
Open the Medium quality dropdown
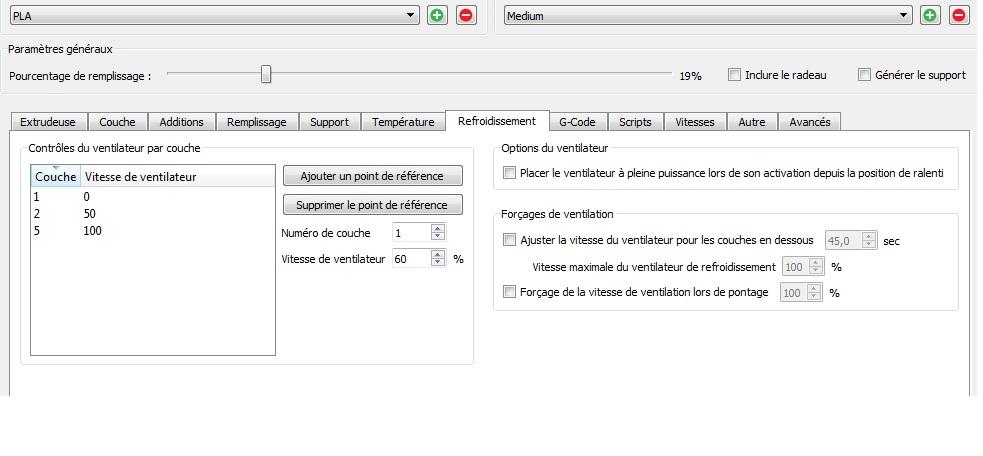pos(708,16)
